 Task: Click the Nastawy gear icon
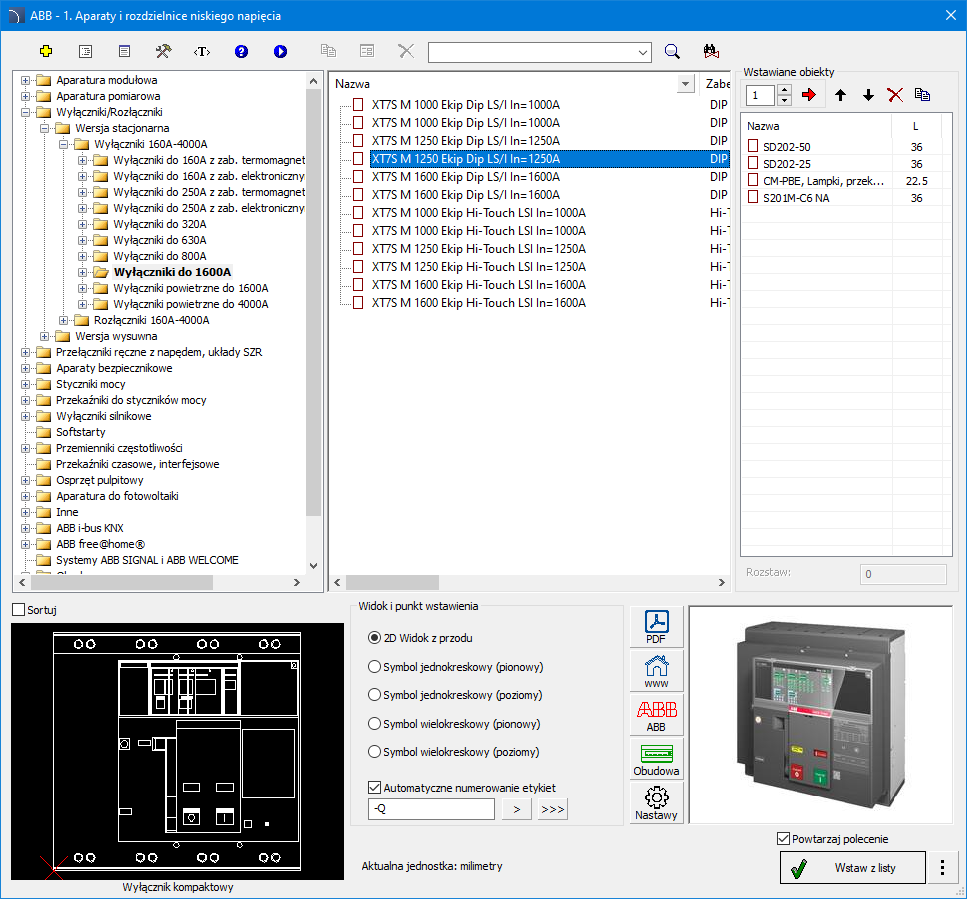656,803
